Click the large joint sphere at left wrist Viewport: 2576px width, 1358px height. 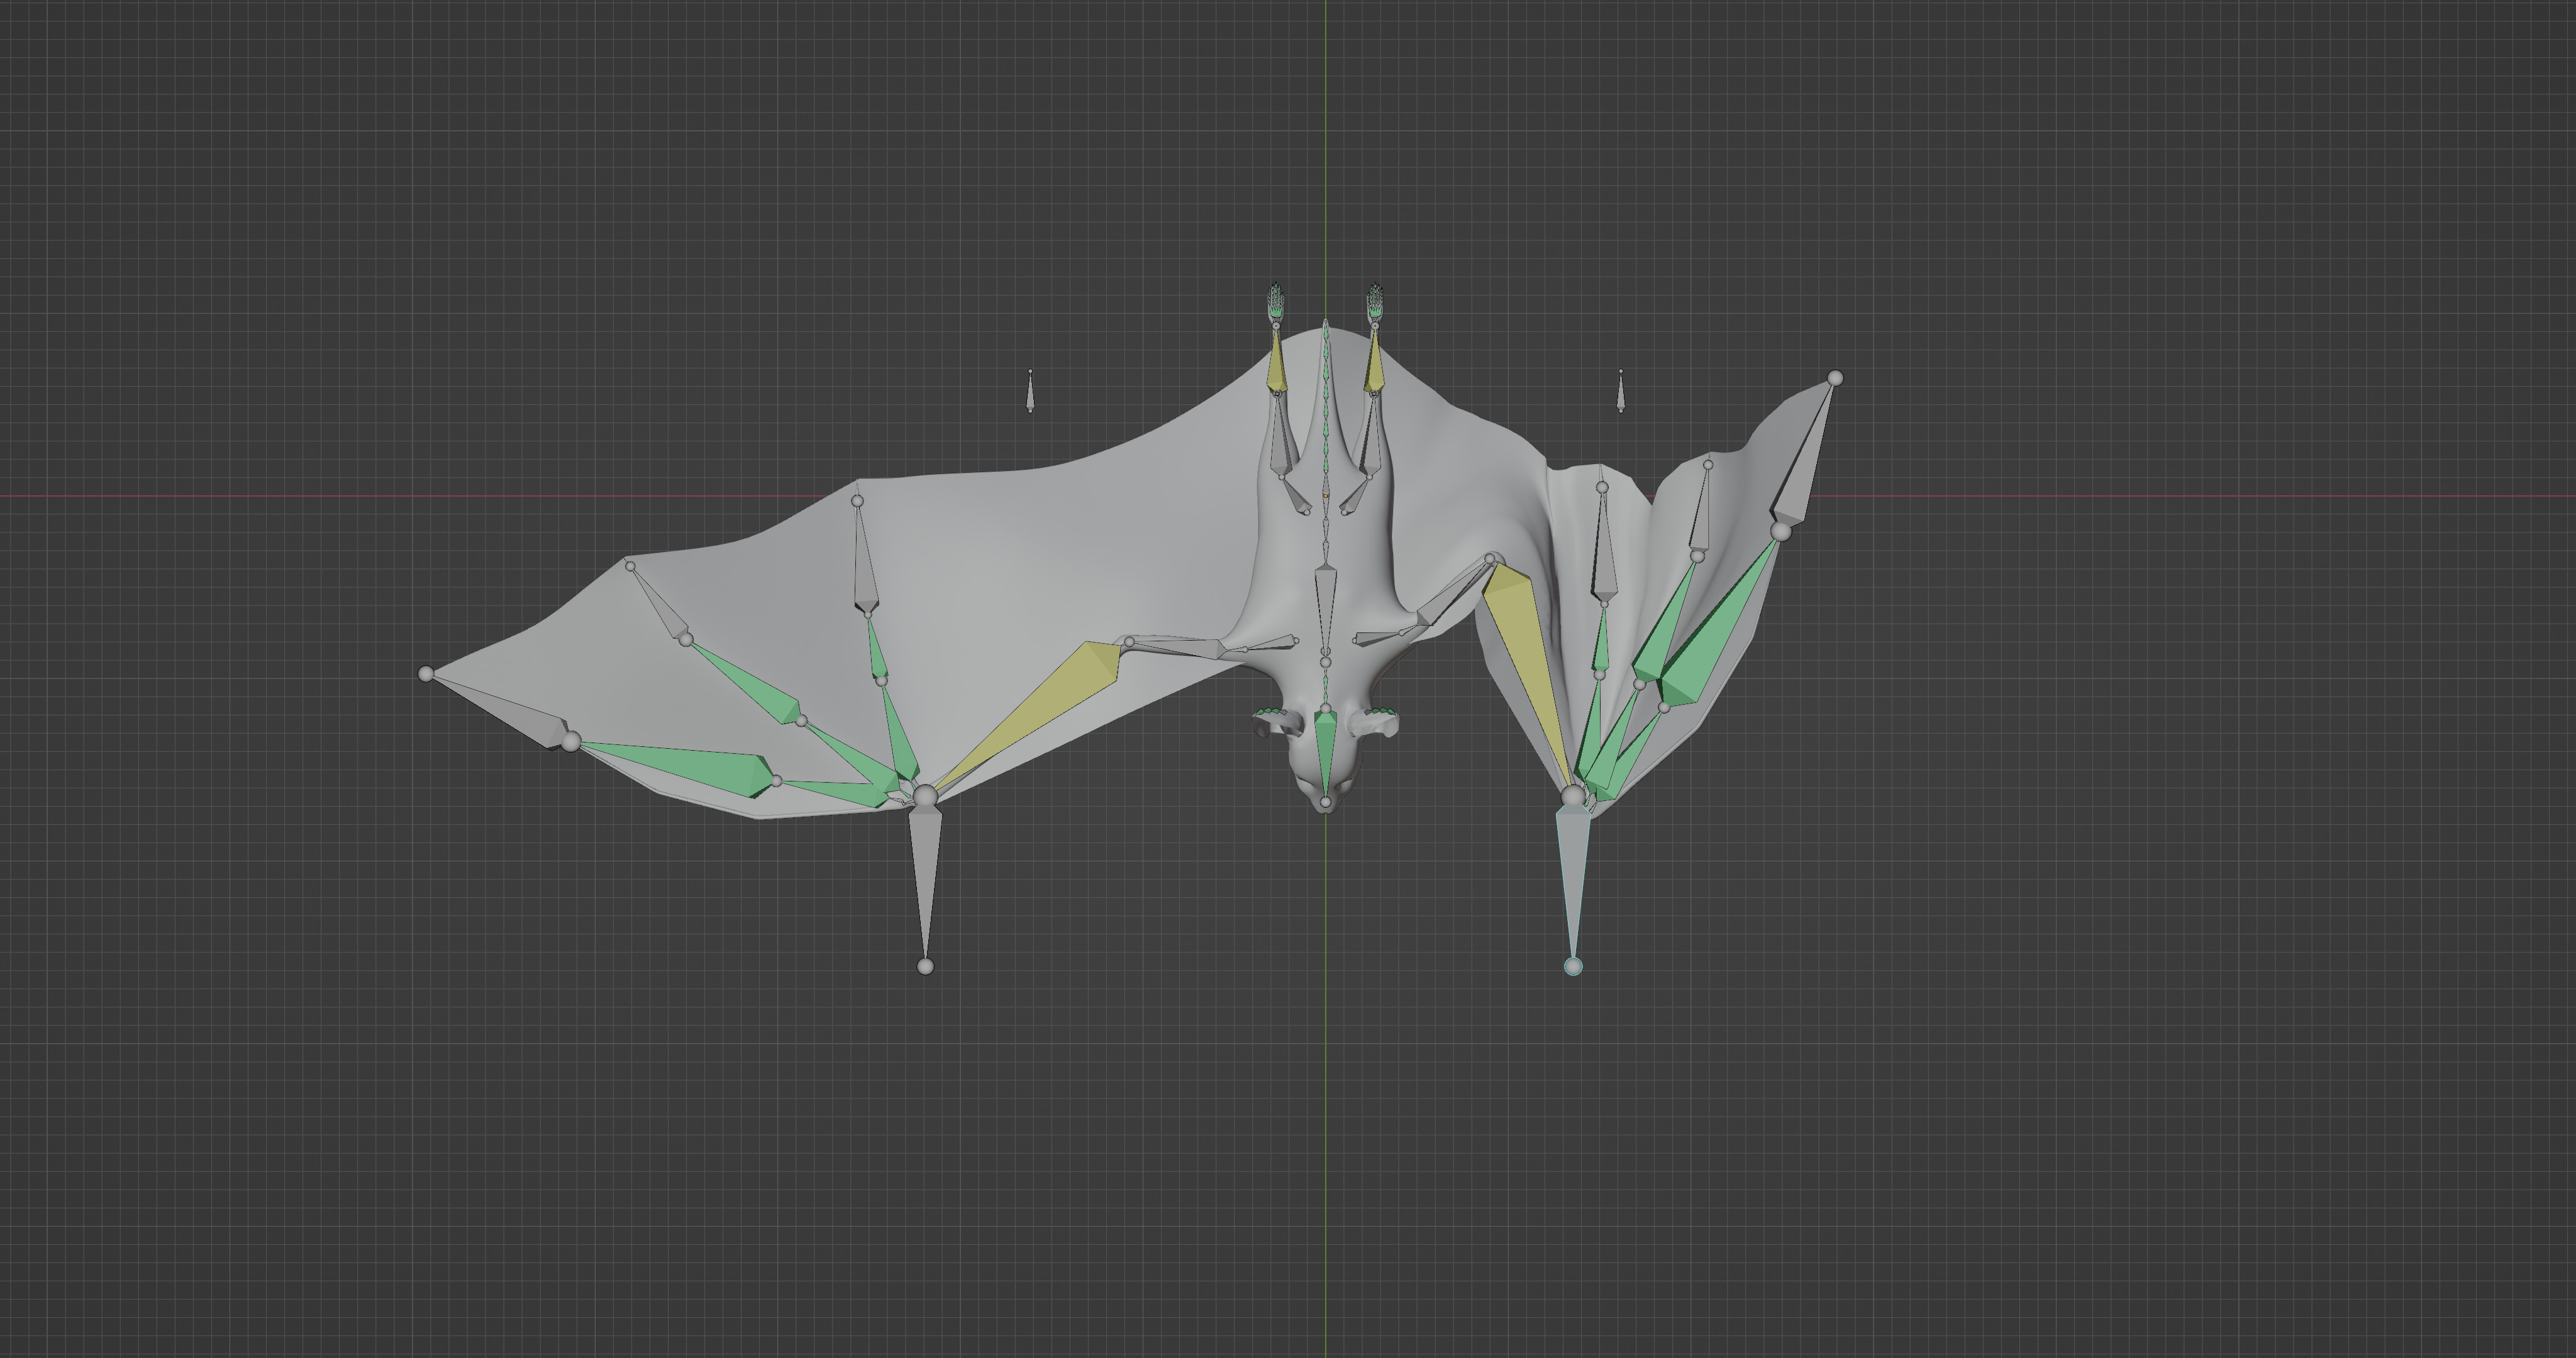point(926,796)
